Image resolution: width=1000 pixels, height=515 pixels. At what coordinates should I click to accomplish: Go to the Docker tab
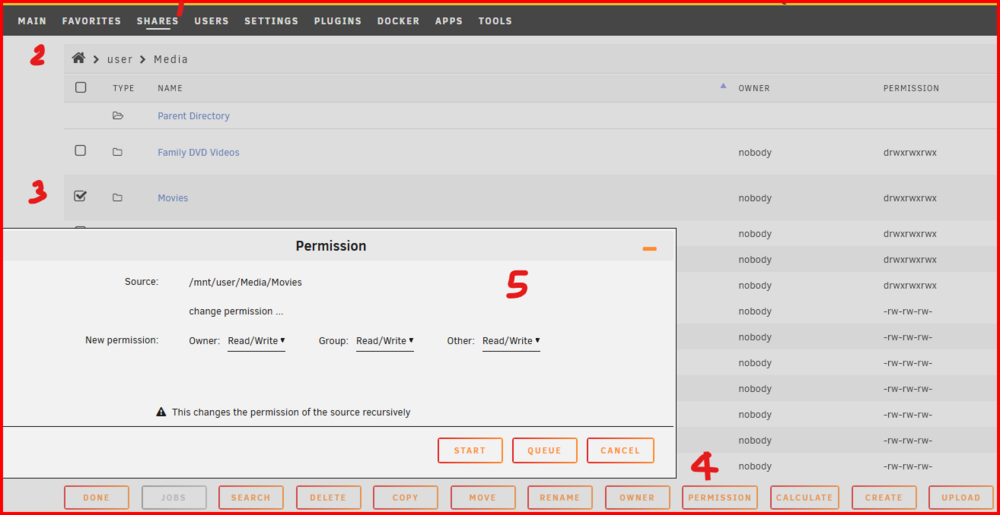point(398,21)
